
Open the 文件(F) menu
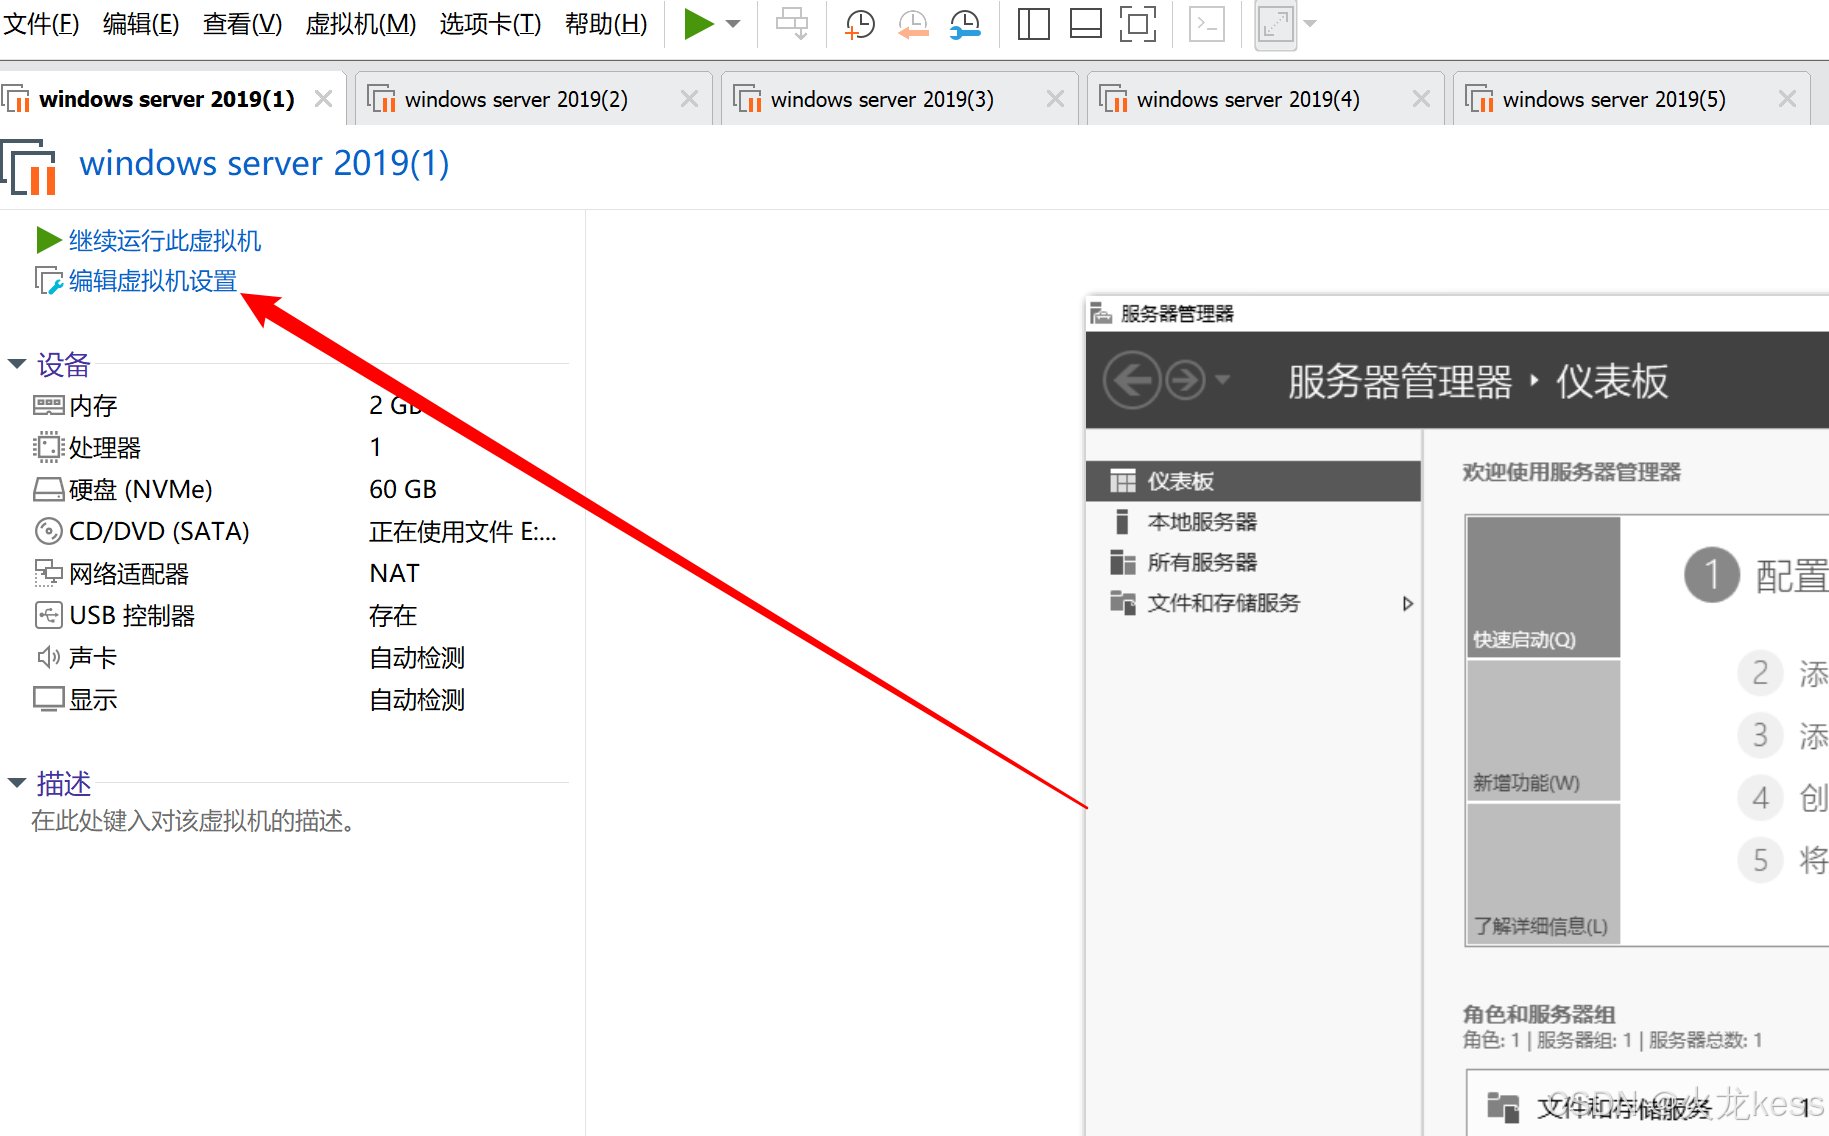pyautogui.click(x=41, y=24)
